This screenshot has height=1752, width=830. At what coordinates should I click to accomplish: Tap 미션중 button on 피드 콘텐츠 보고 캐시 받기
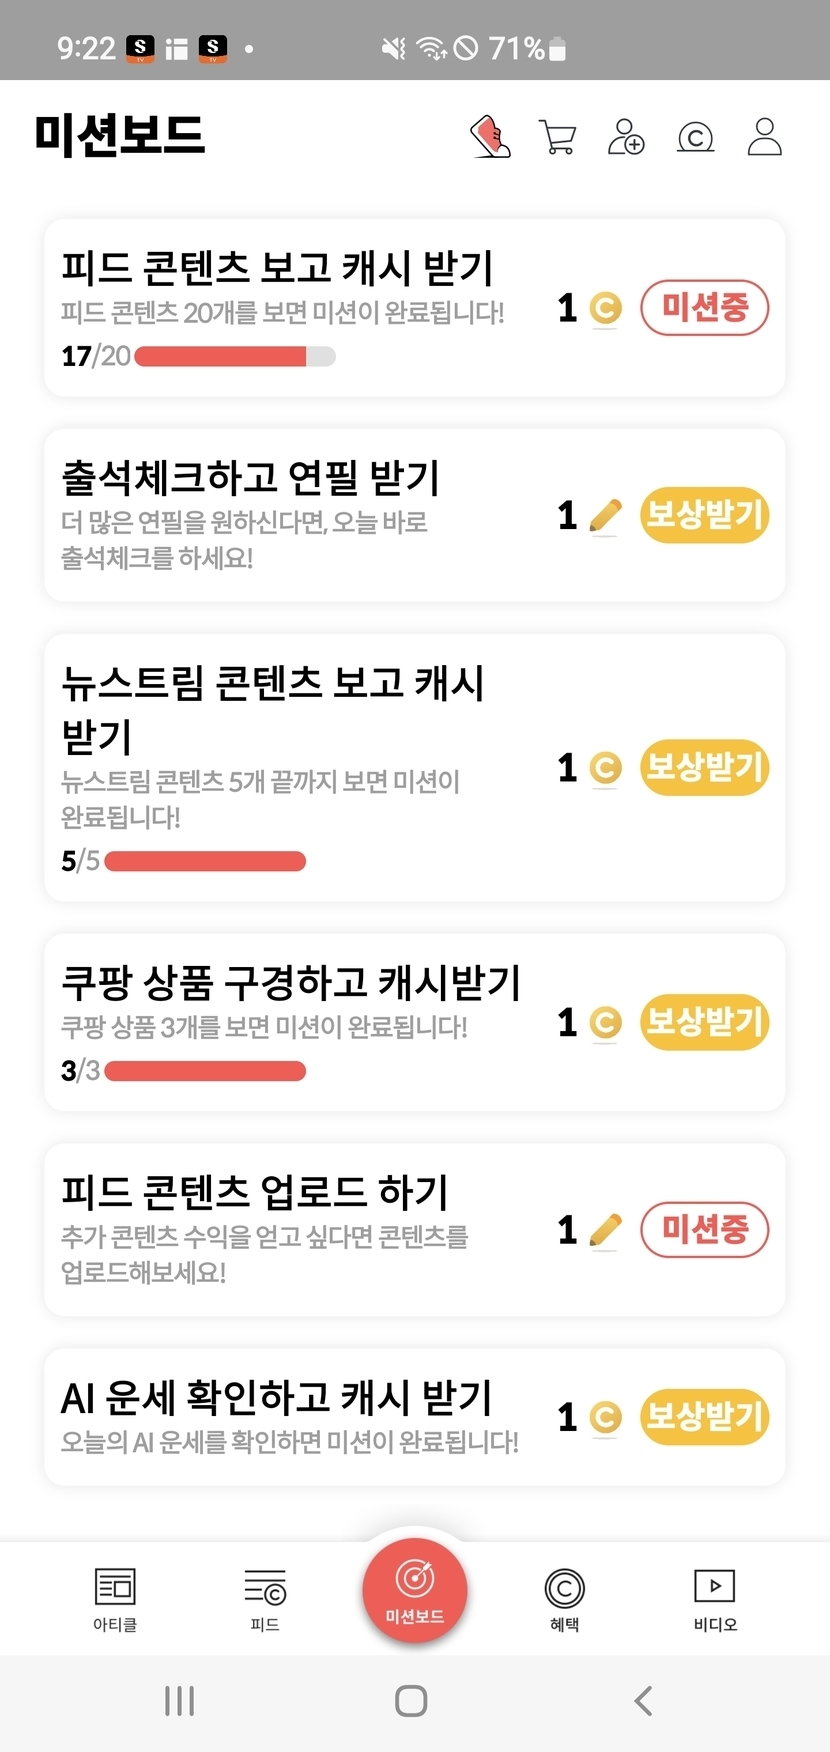(704, 307)
